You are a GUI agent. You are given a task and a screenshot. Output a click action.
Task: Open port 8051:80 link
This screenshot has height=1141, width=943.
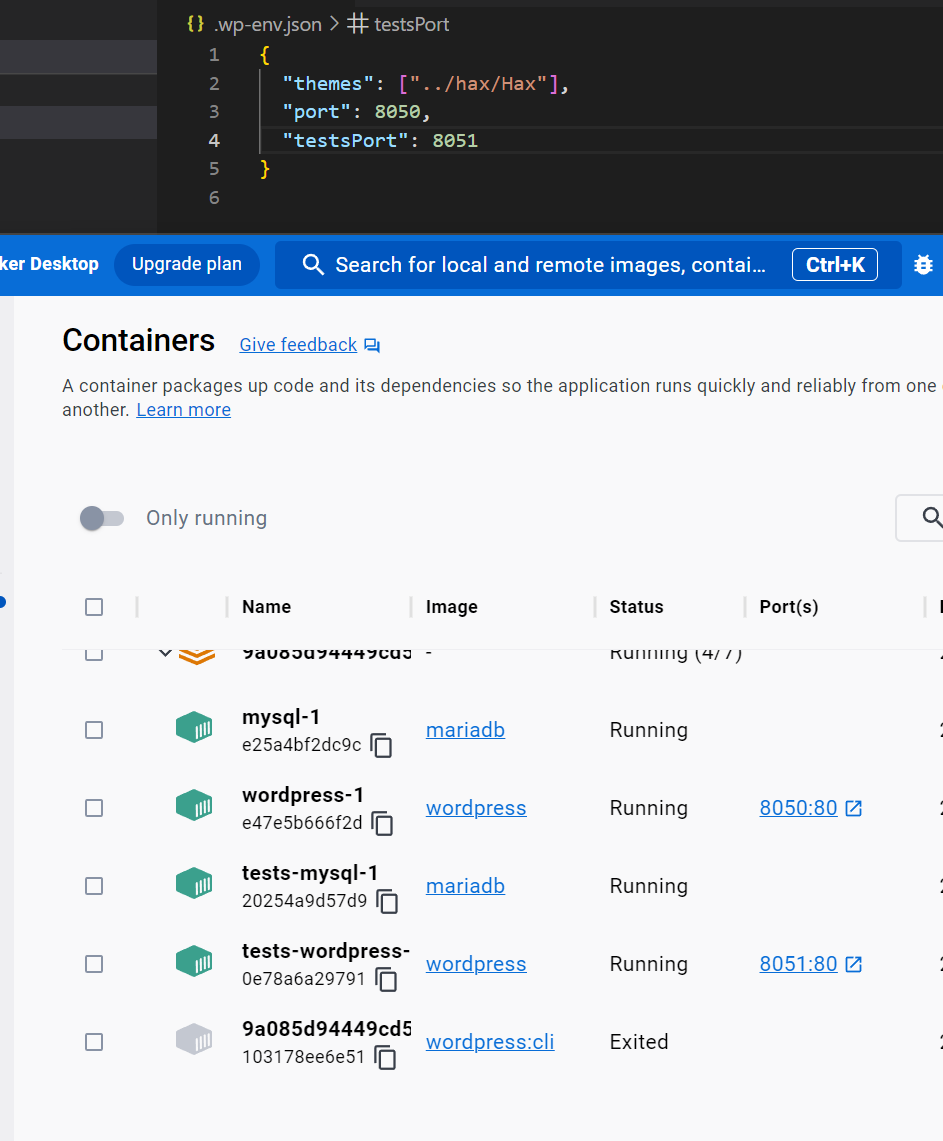pyautogui.click(x=798, y=963)
